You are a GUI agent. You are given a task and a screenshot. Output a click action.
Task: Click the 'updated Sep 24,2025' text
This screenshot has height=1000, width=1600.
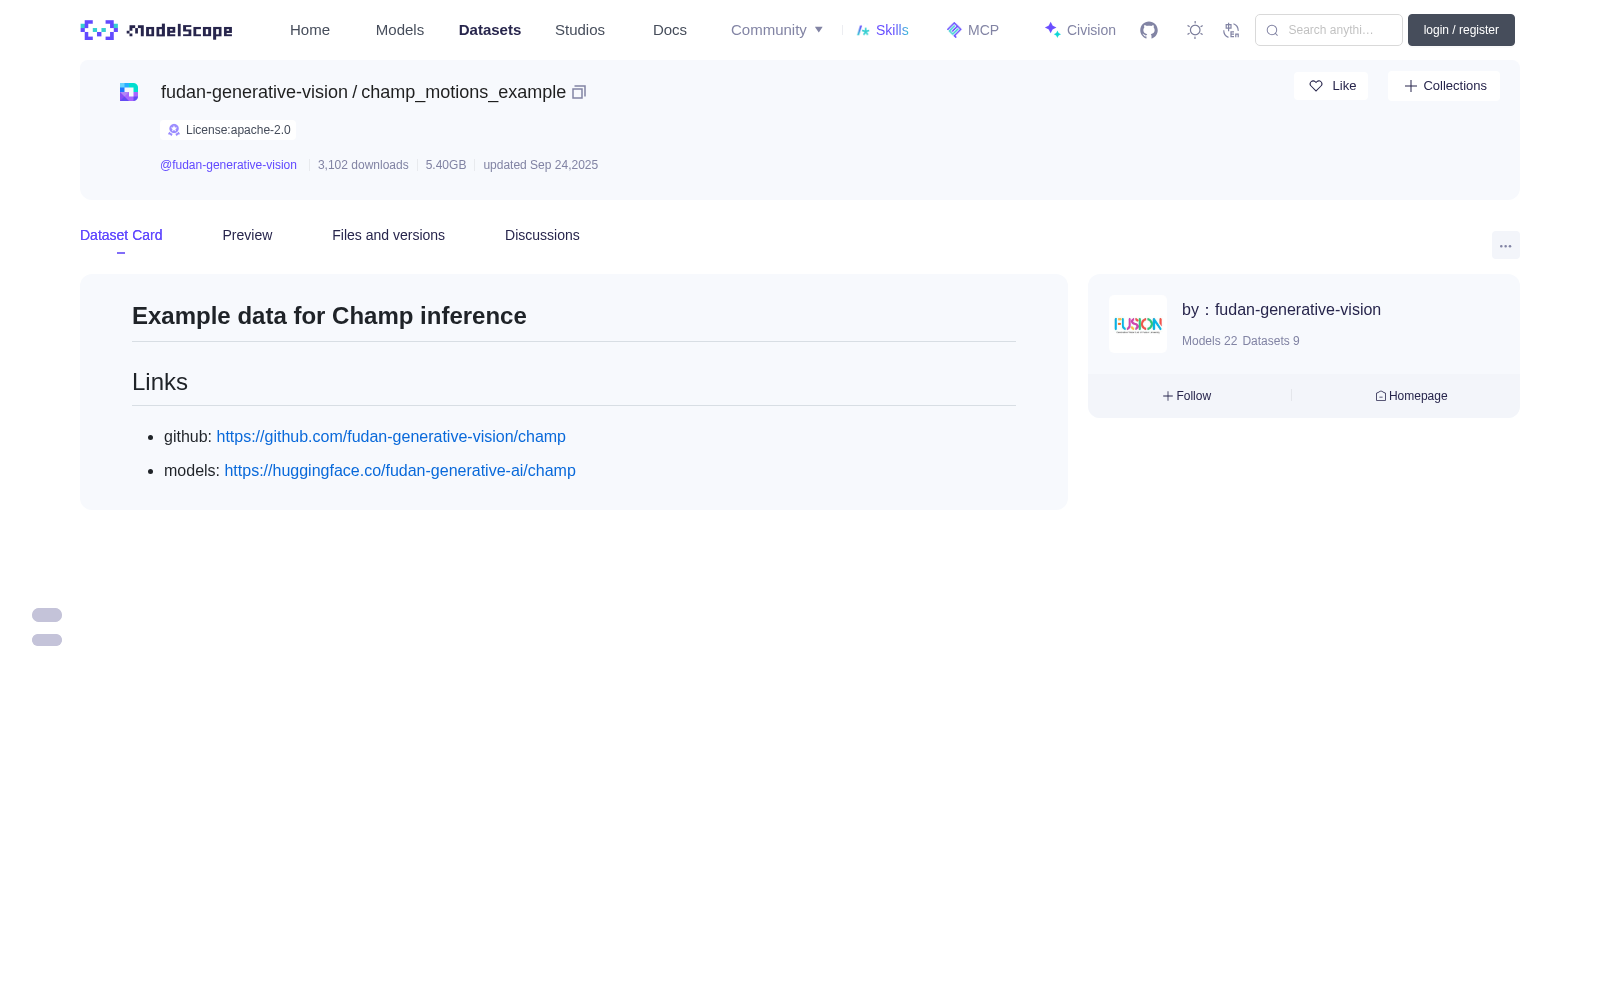click(540, 165)
